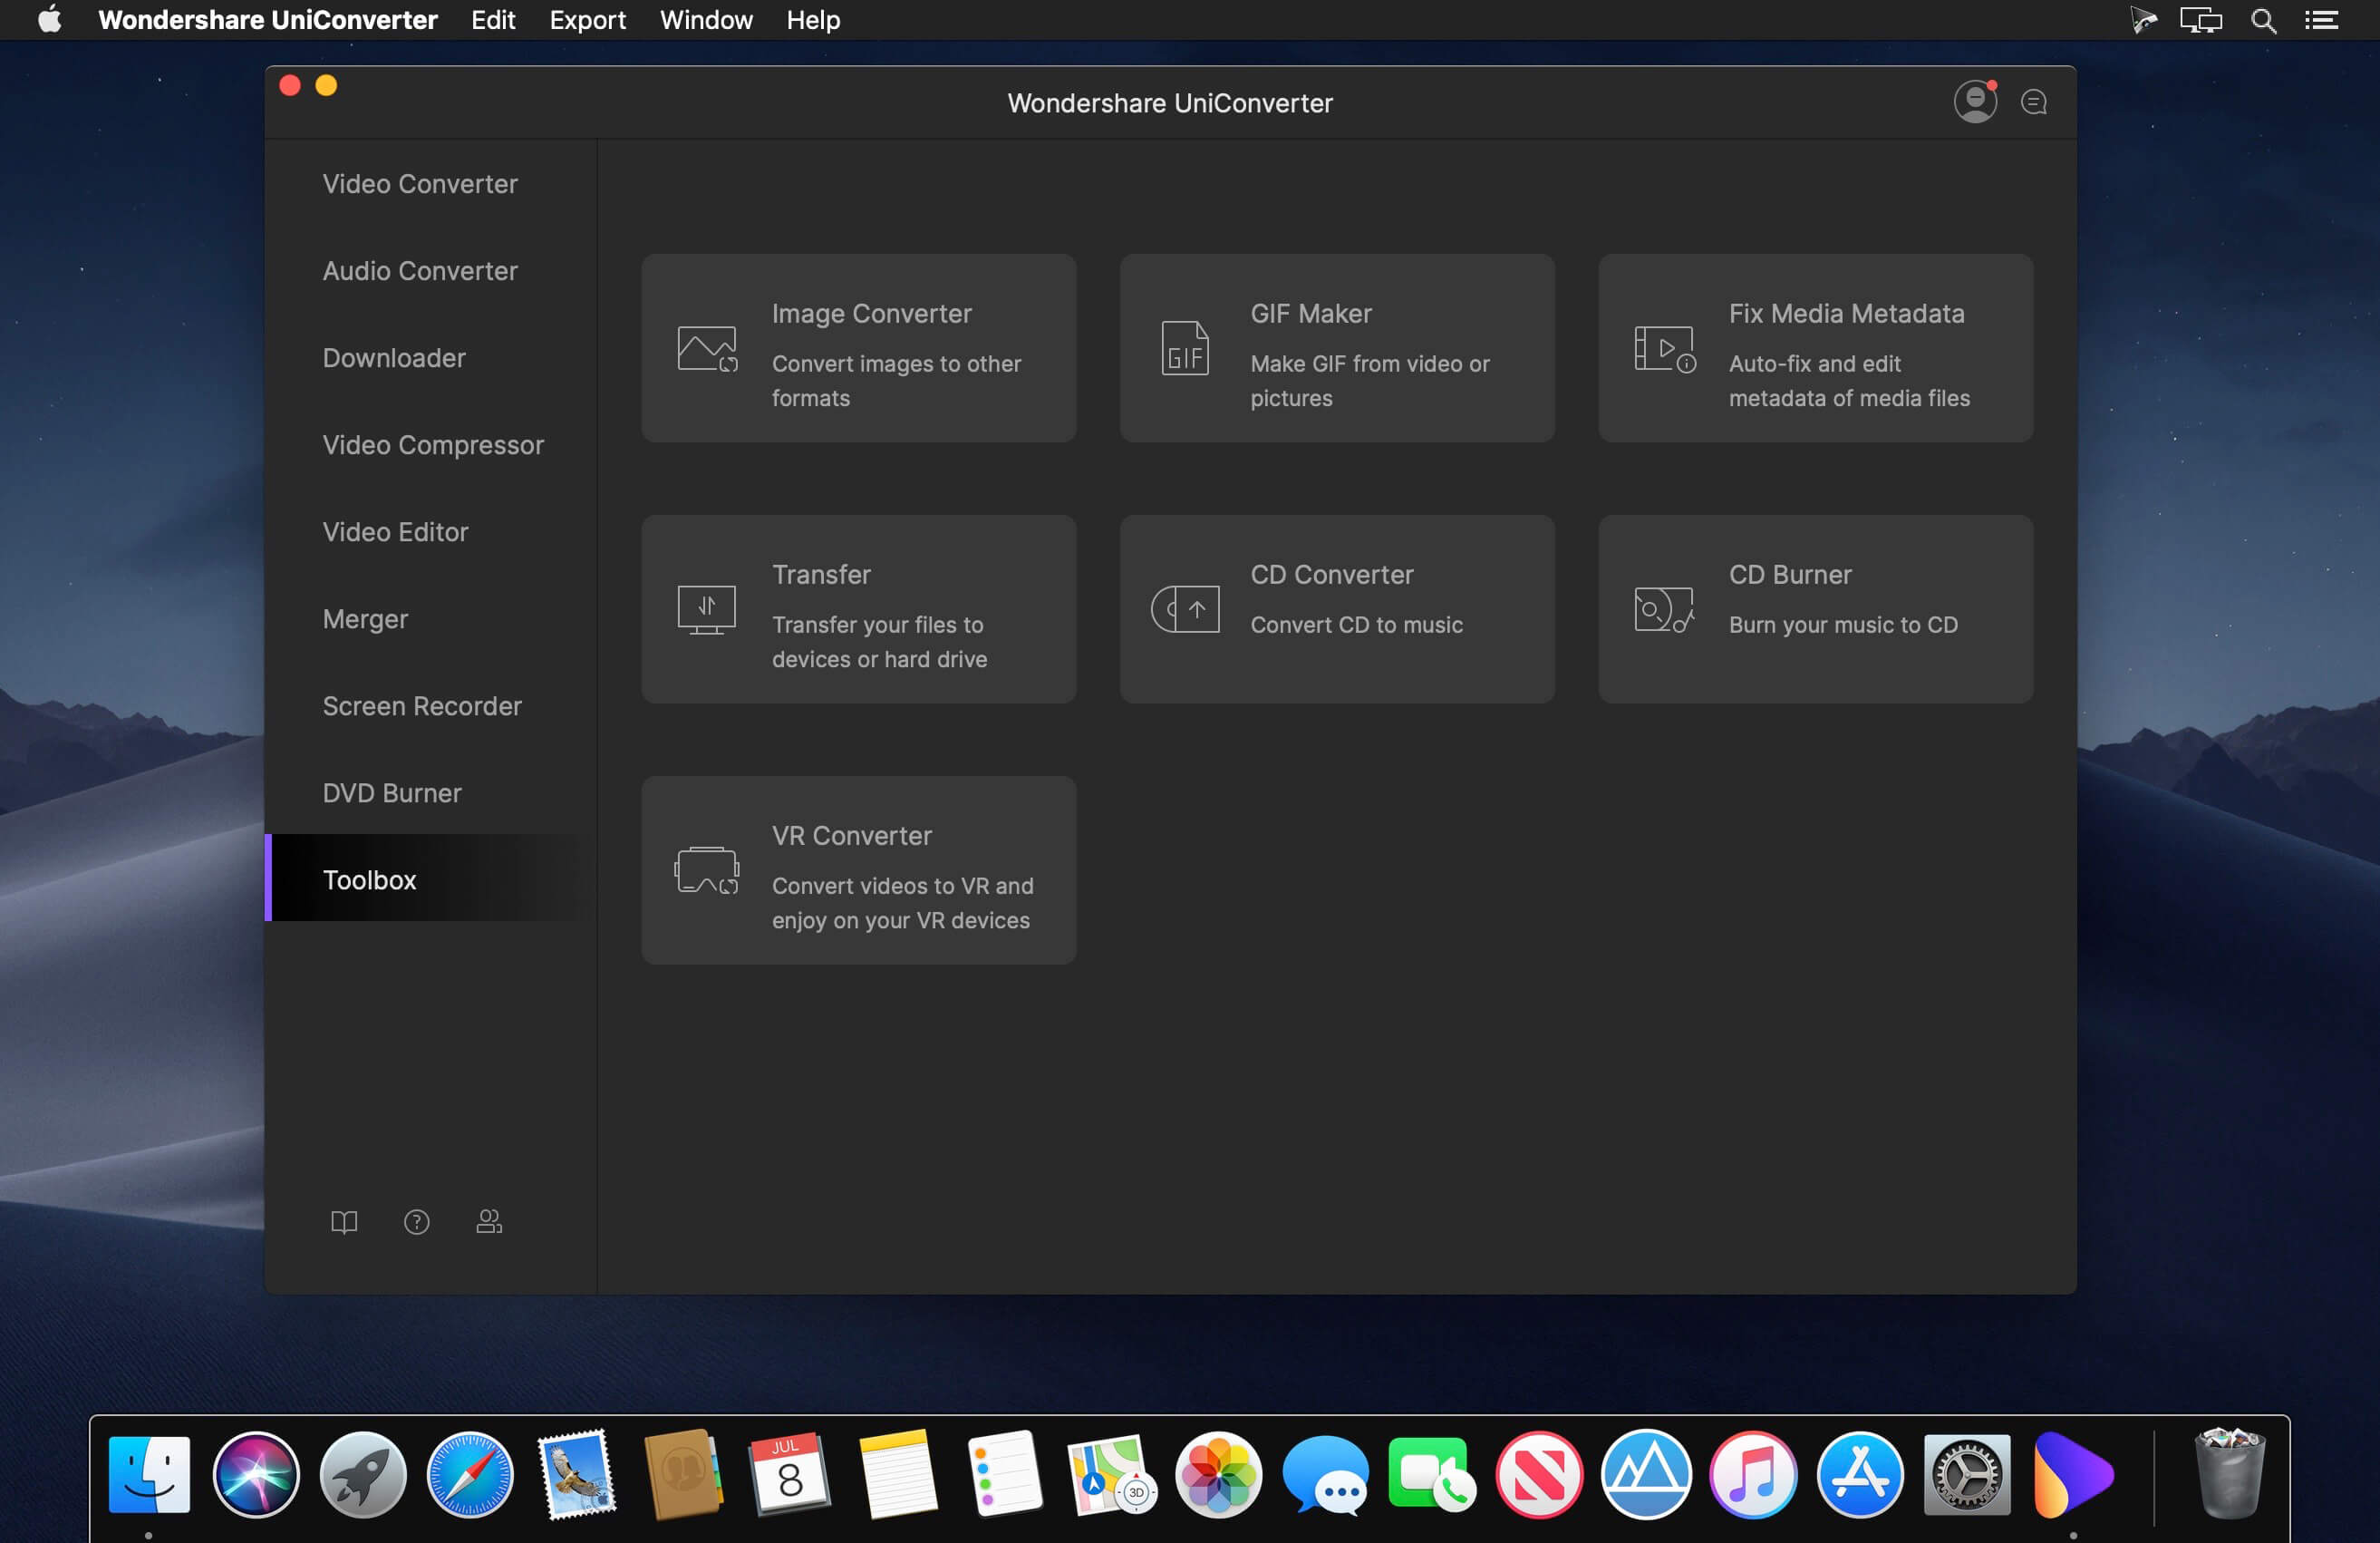Open the Export menu
The height and width of the screenshot is (1543, 2380).
(x=586, y=19)
